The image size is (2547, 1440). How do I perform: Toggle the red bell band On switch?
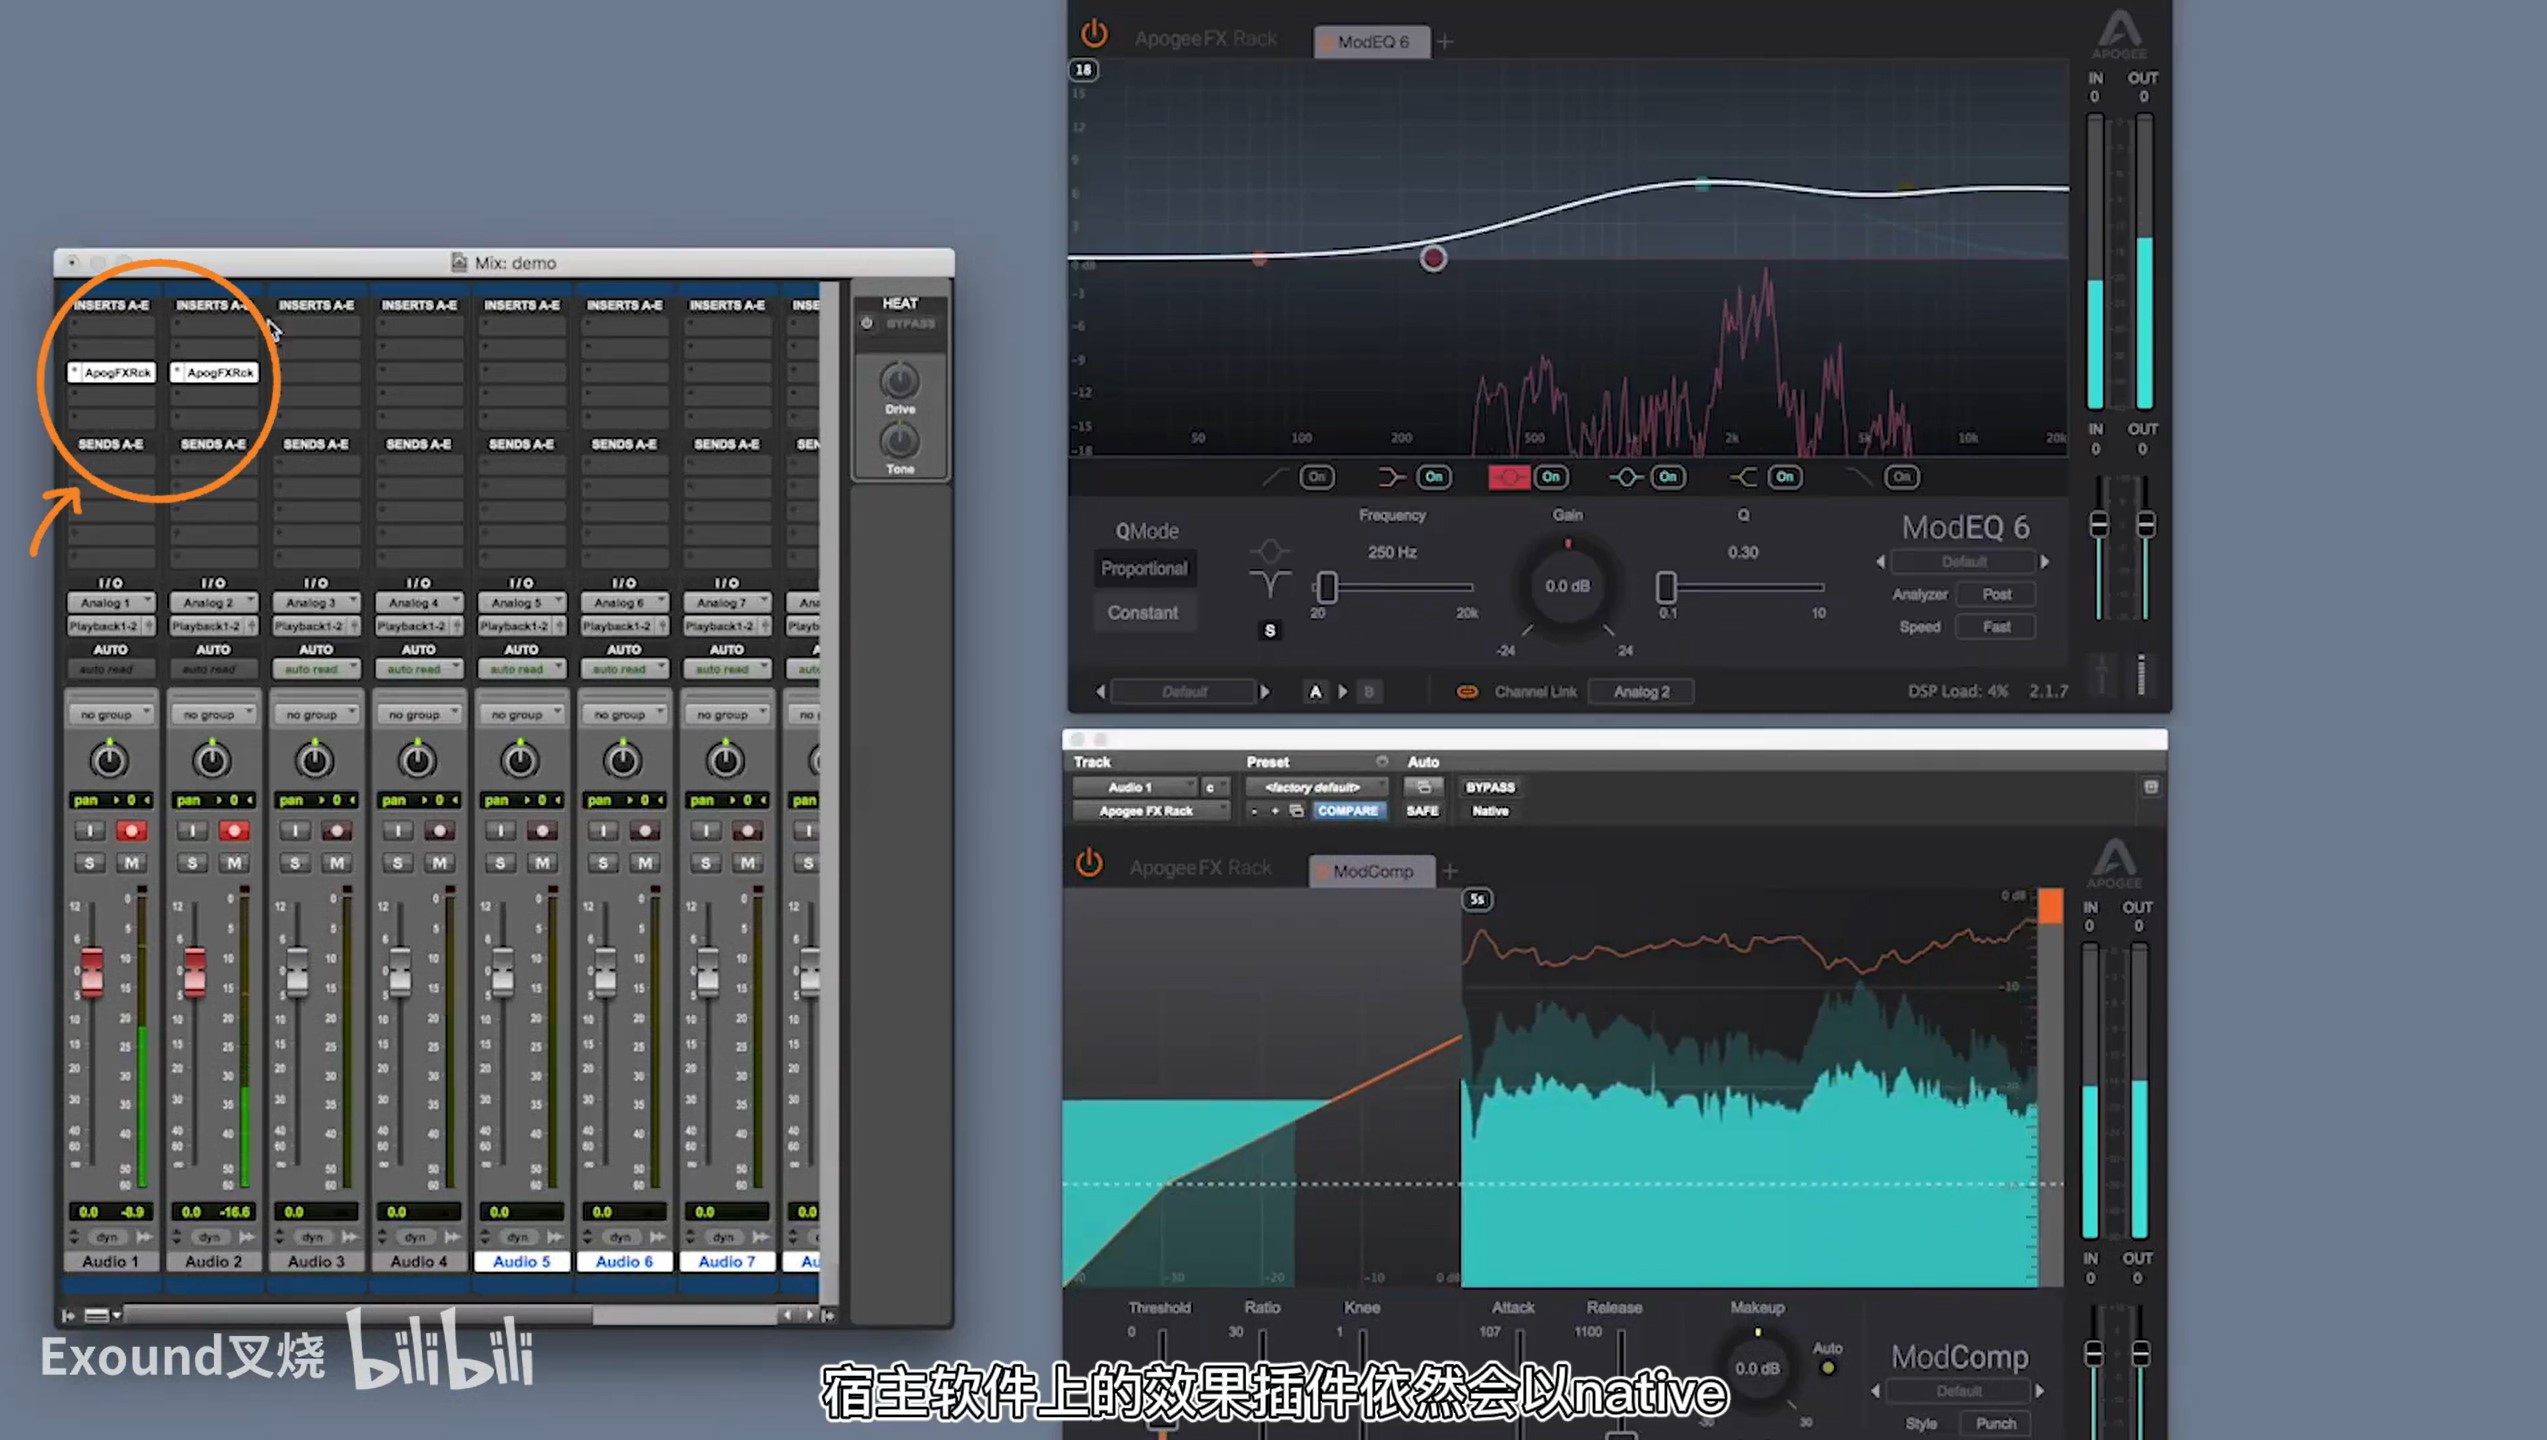pyautogui.click(x=1551, y=477)
